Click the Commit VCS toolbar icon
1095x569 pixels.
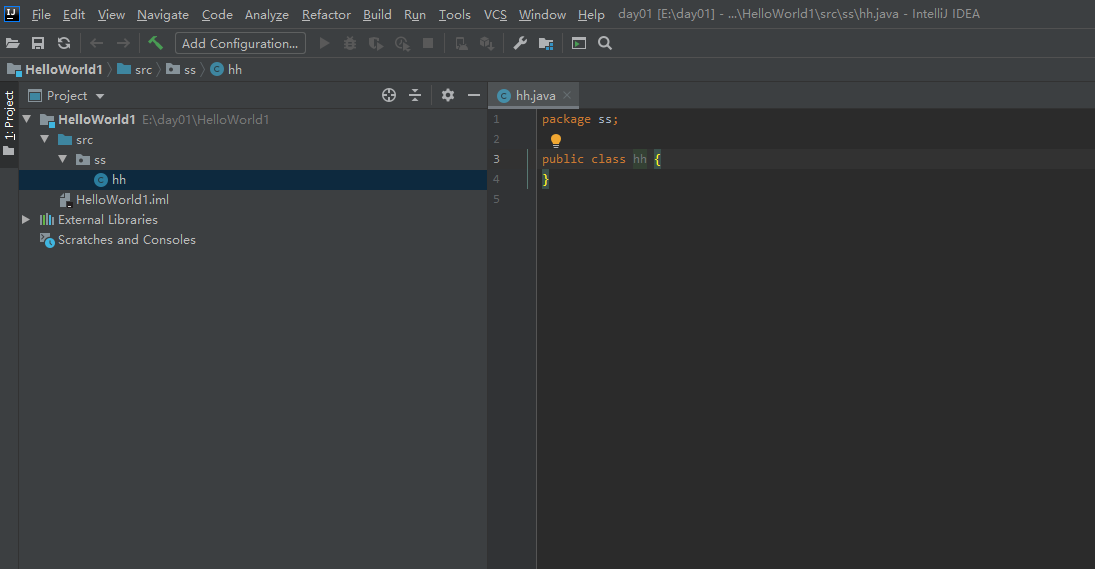pyautogui.click(x=487, y=43)
